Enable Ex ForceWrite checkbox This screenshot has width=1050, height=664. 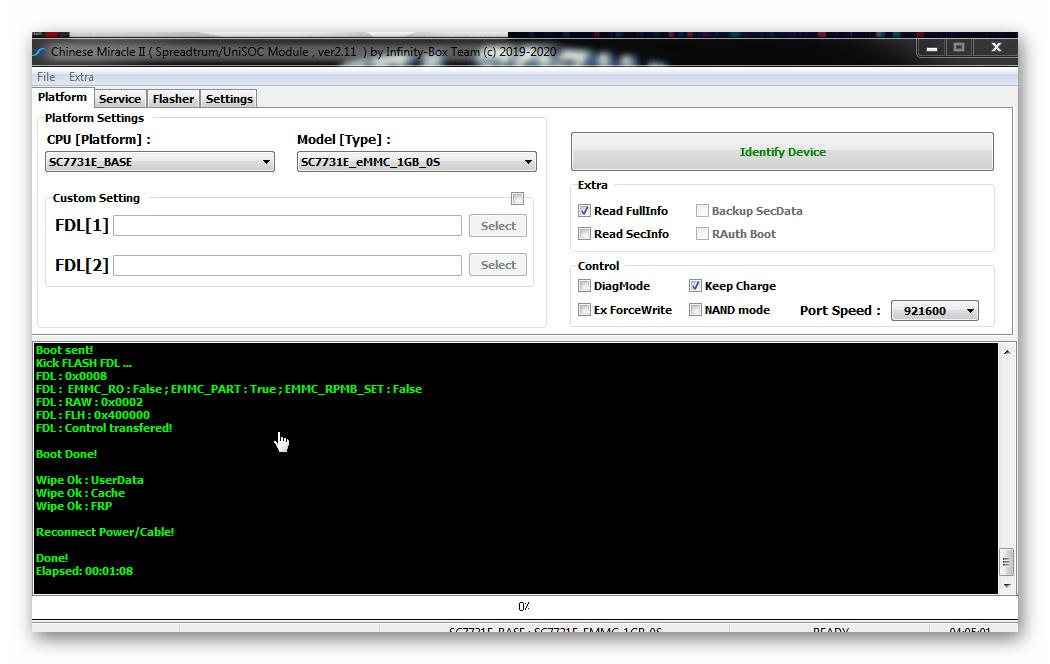(584, 310)
